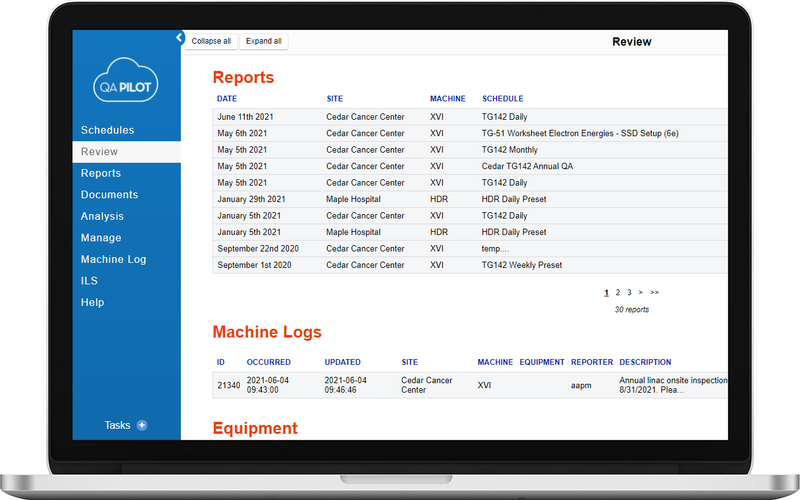Open Schedules in the sidebar
The image size is (800, 500).
coord(107,130)
